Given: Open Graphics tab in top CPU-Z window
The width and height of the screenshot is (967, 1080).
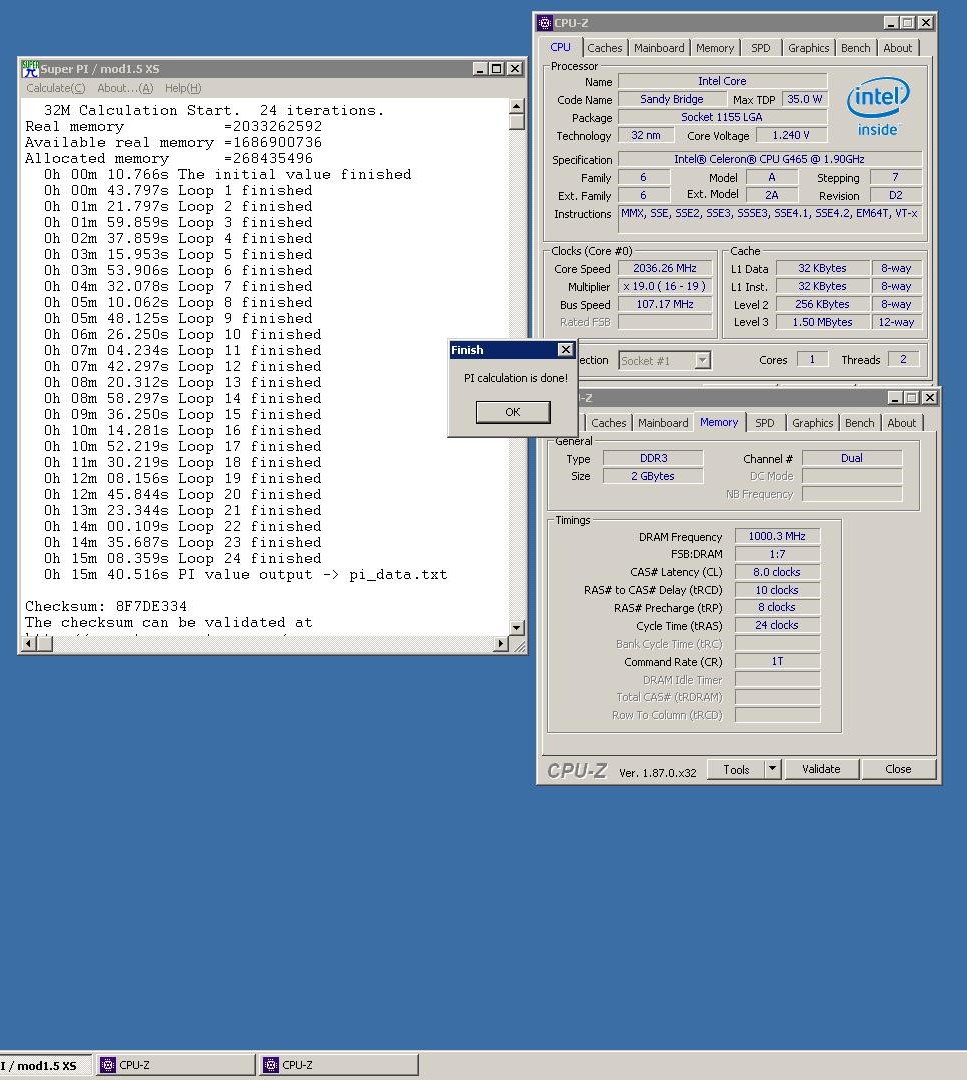Looking at the screenshot, I should [x=809, y=48].
